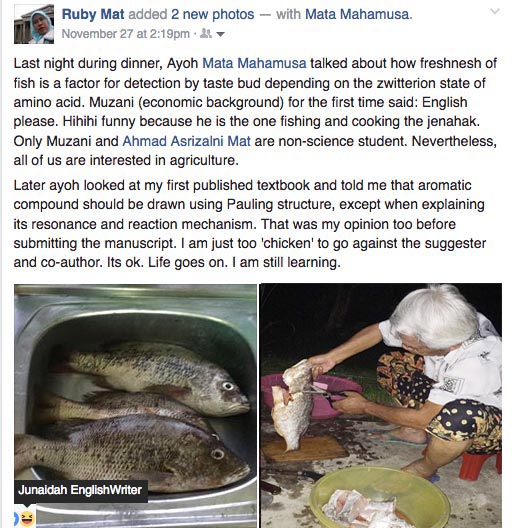Viewport: 512px width, 528px height.
Task: Expand the audience selector dropdown arrow
Action: [x=220, y=34]
